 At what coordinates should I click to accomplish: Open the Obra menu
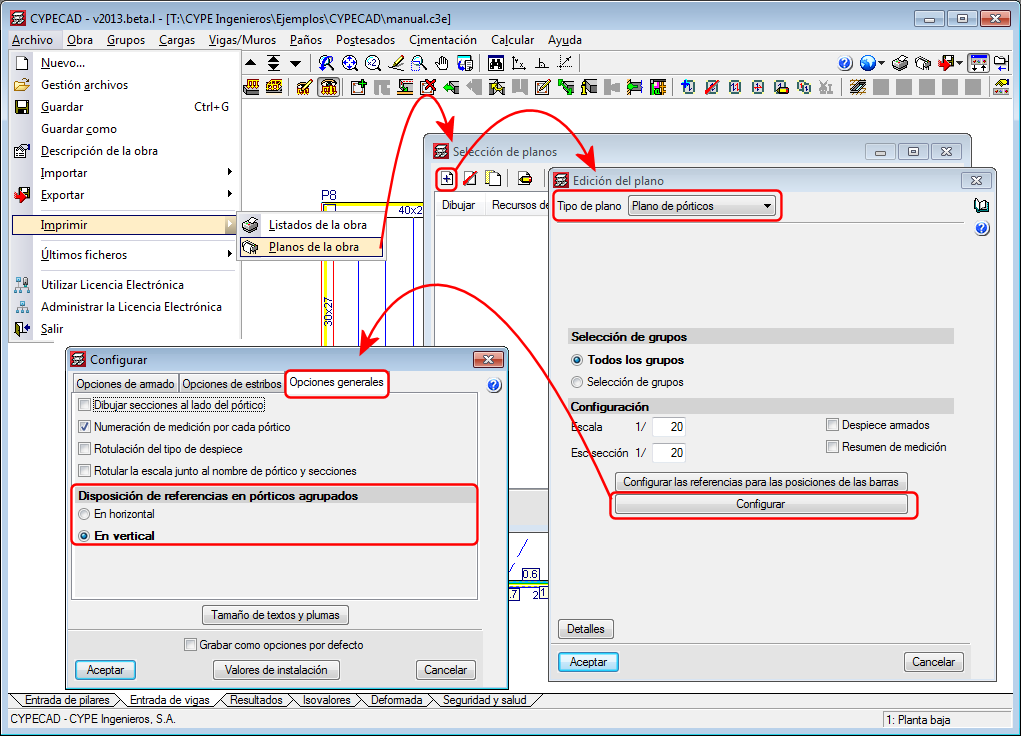[x=79, y=40]
